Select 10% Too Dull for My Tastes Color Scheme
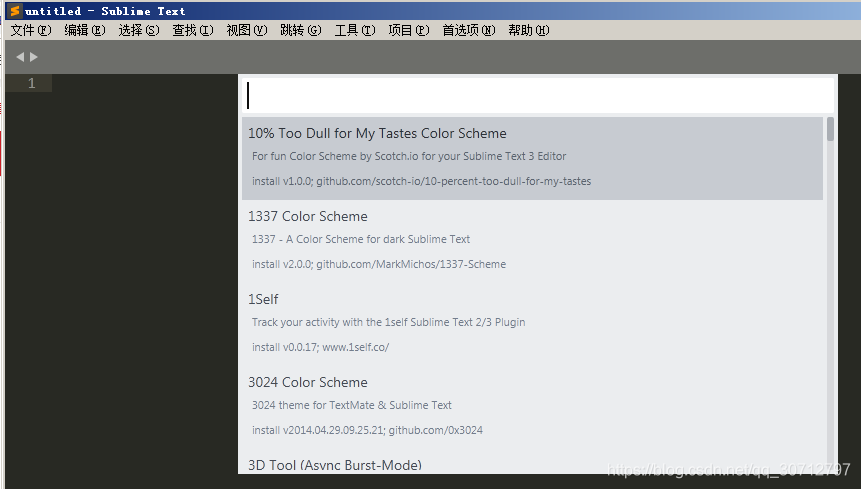 (x=533, y=158)
